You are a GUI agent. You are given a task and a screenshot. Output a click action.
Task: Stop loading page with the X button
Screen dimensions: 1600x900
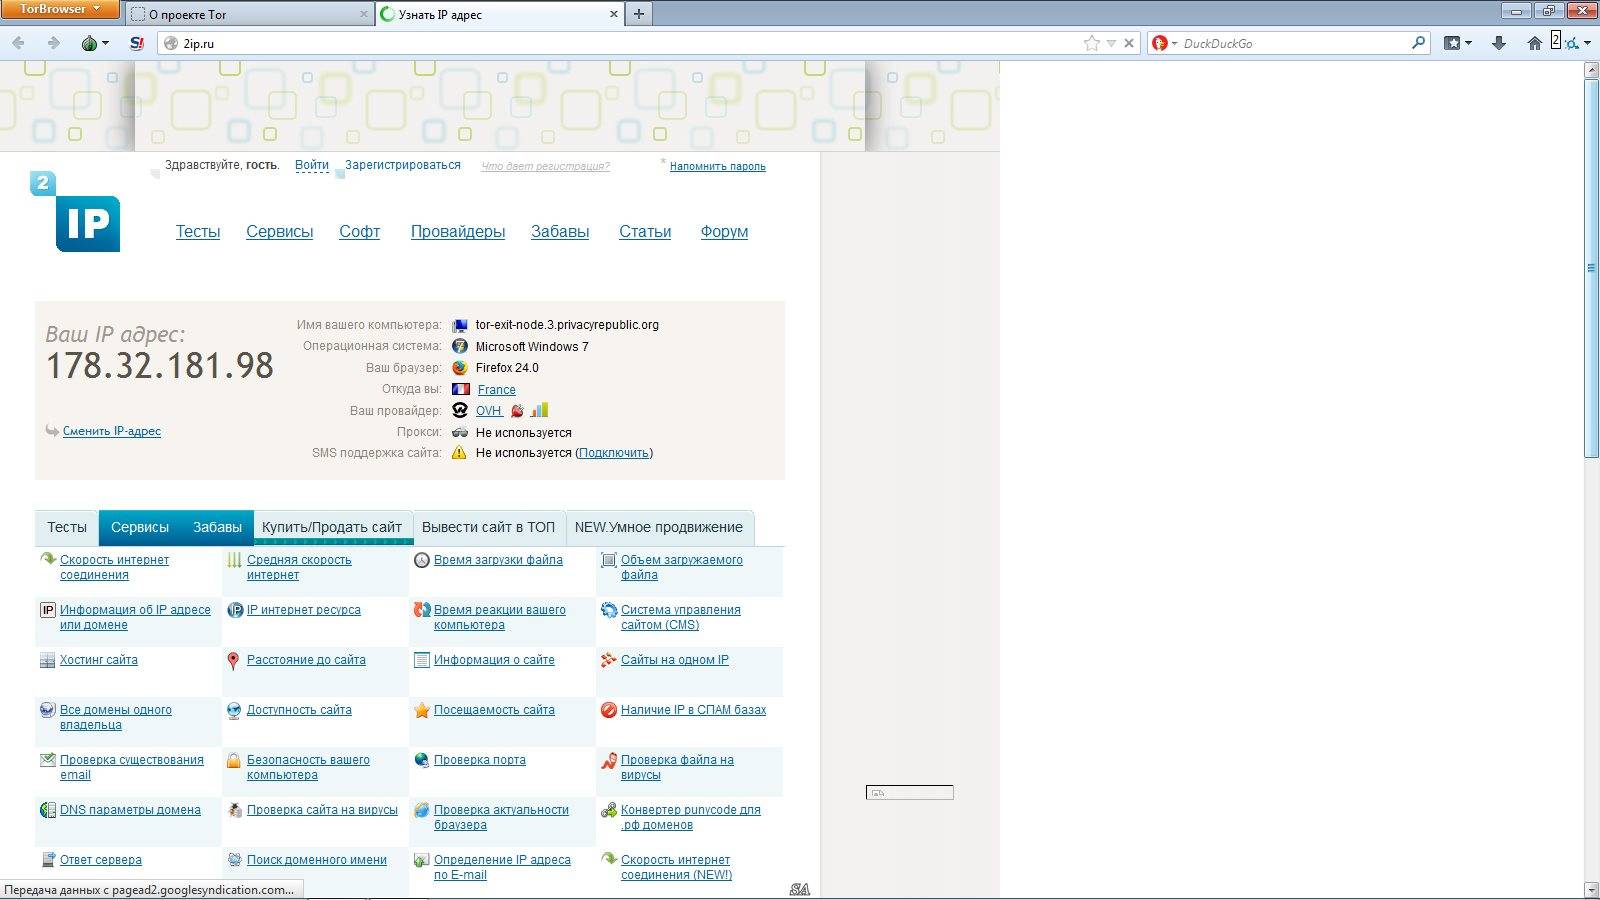click(1129, 43)
